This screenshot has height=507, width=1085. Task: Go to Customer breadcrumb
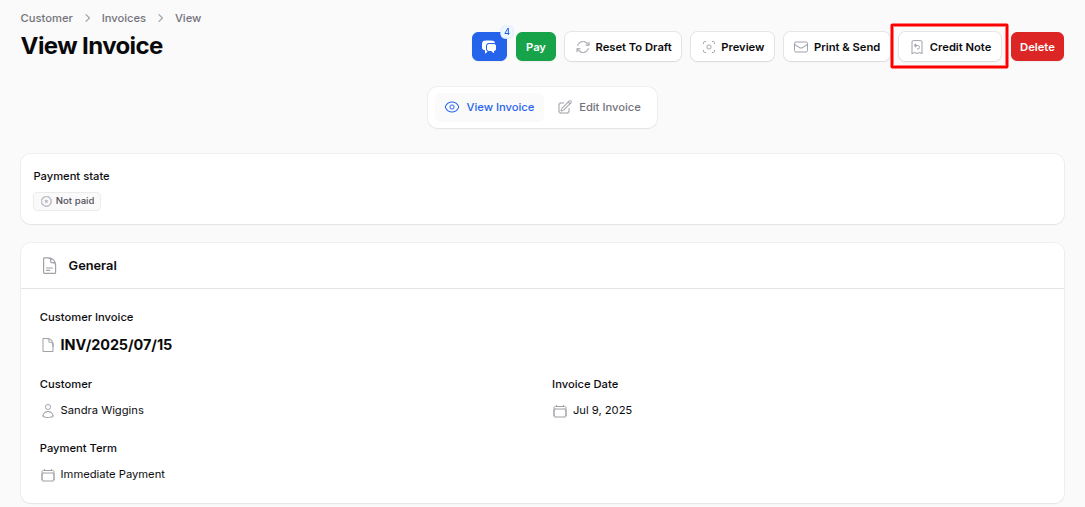click(x=46, y=18)
